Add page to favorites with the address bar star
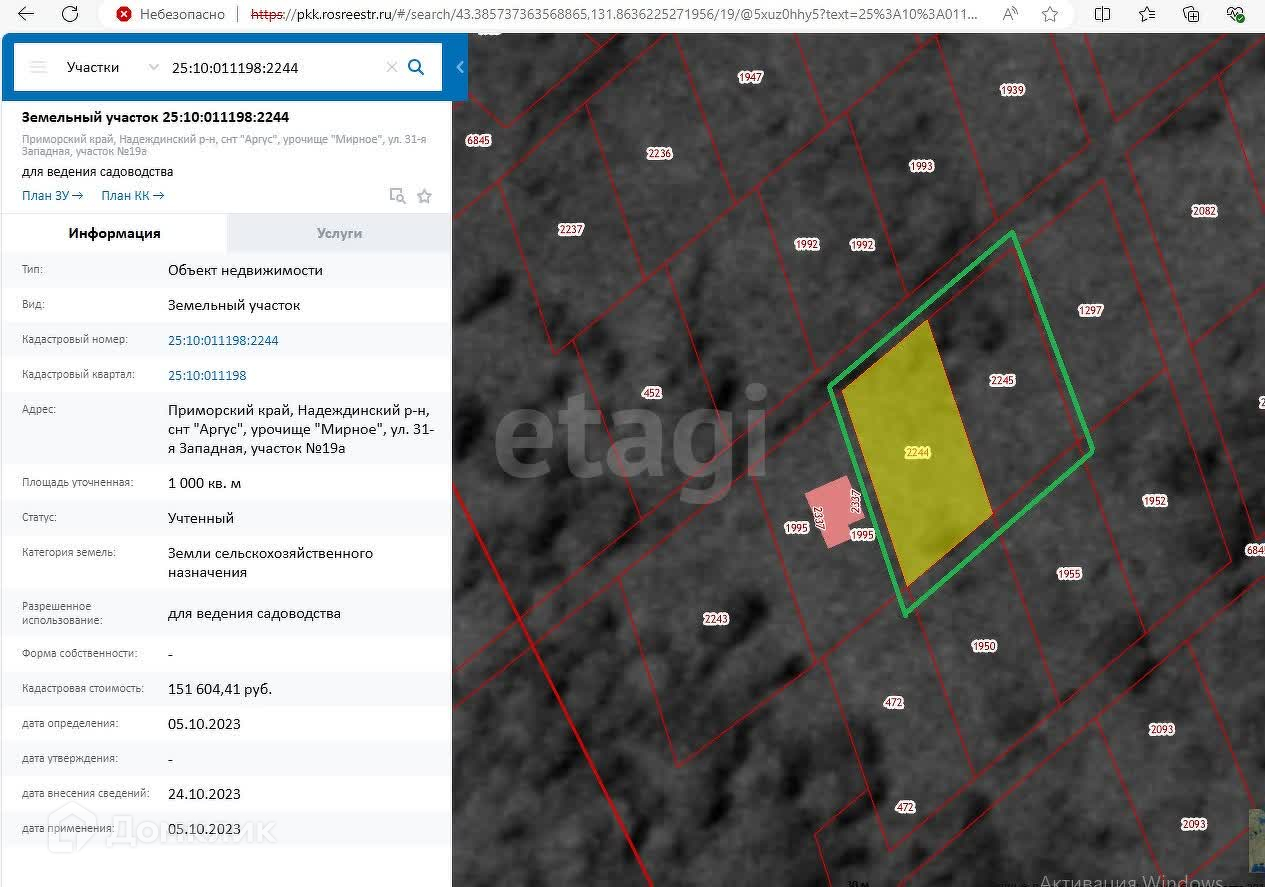The width and height of the screenshot is (1265, 887). point(1050,14)
